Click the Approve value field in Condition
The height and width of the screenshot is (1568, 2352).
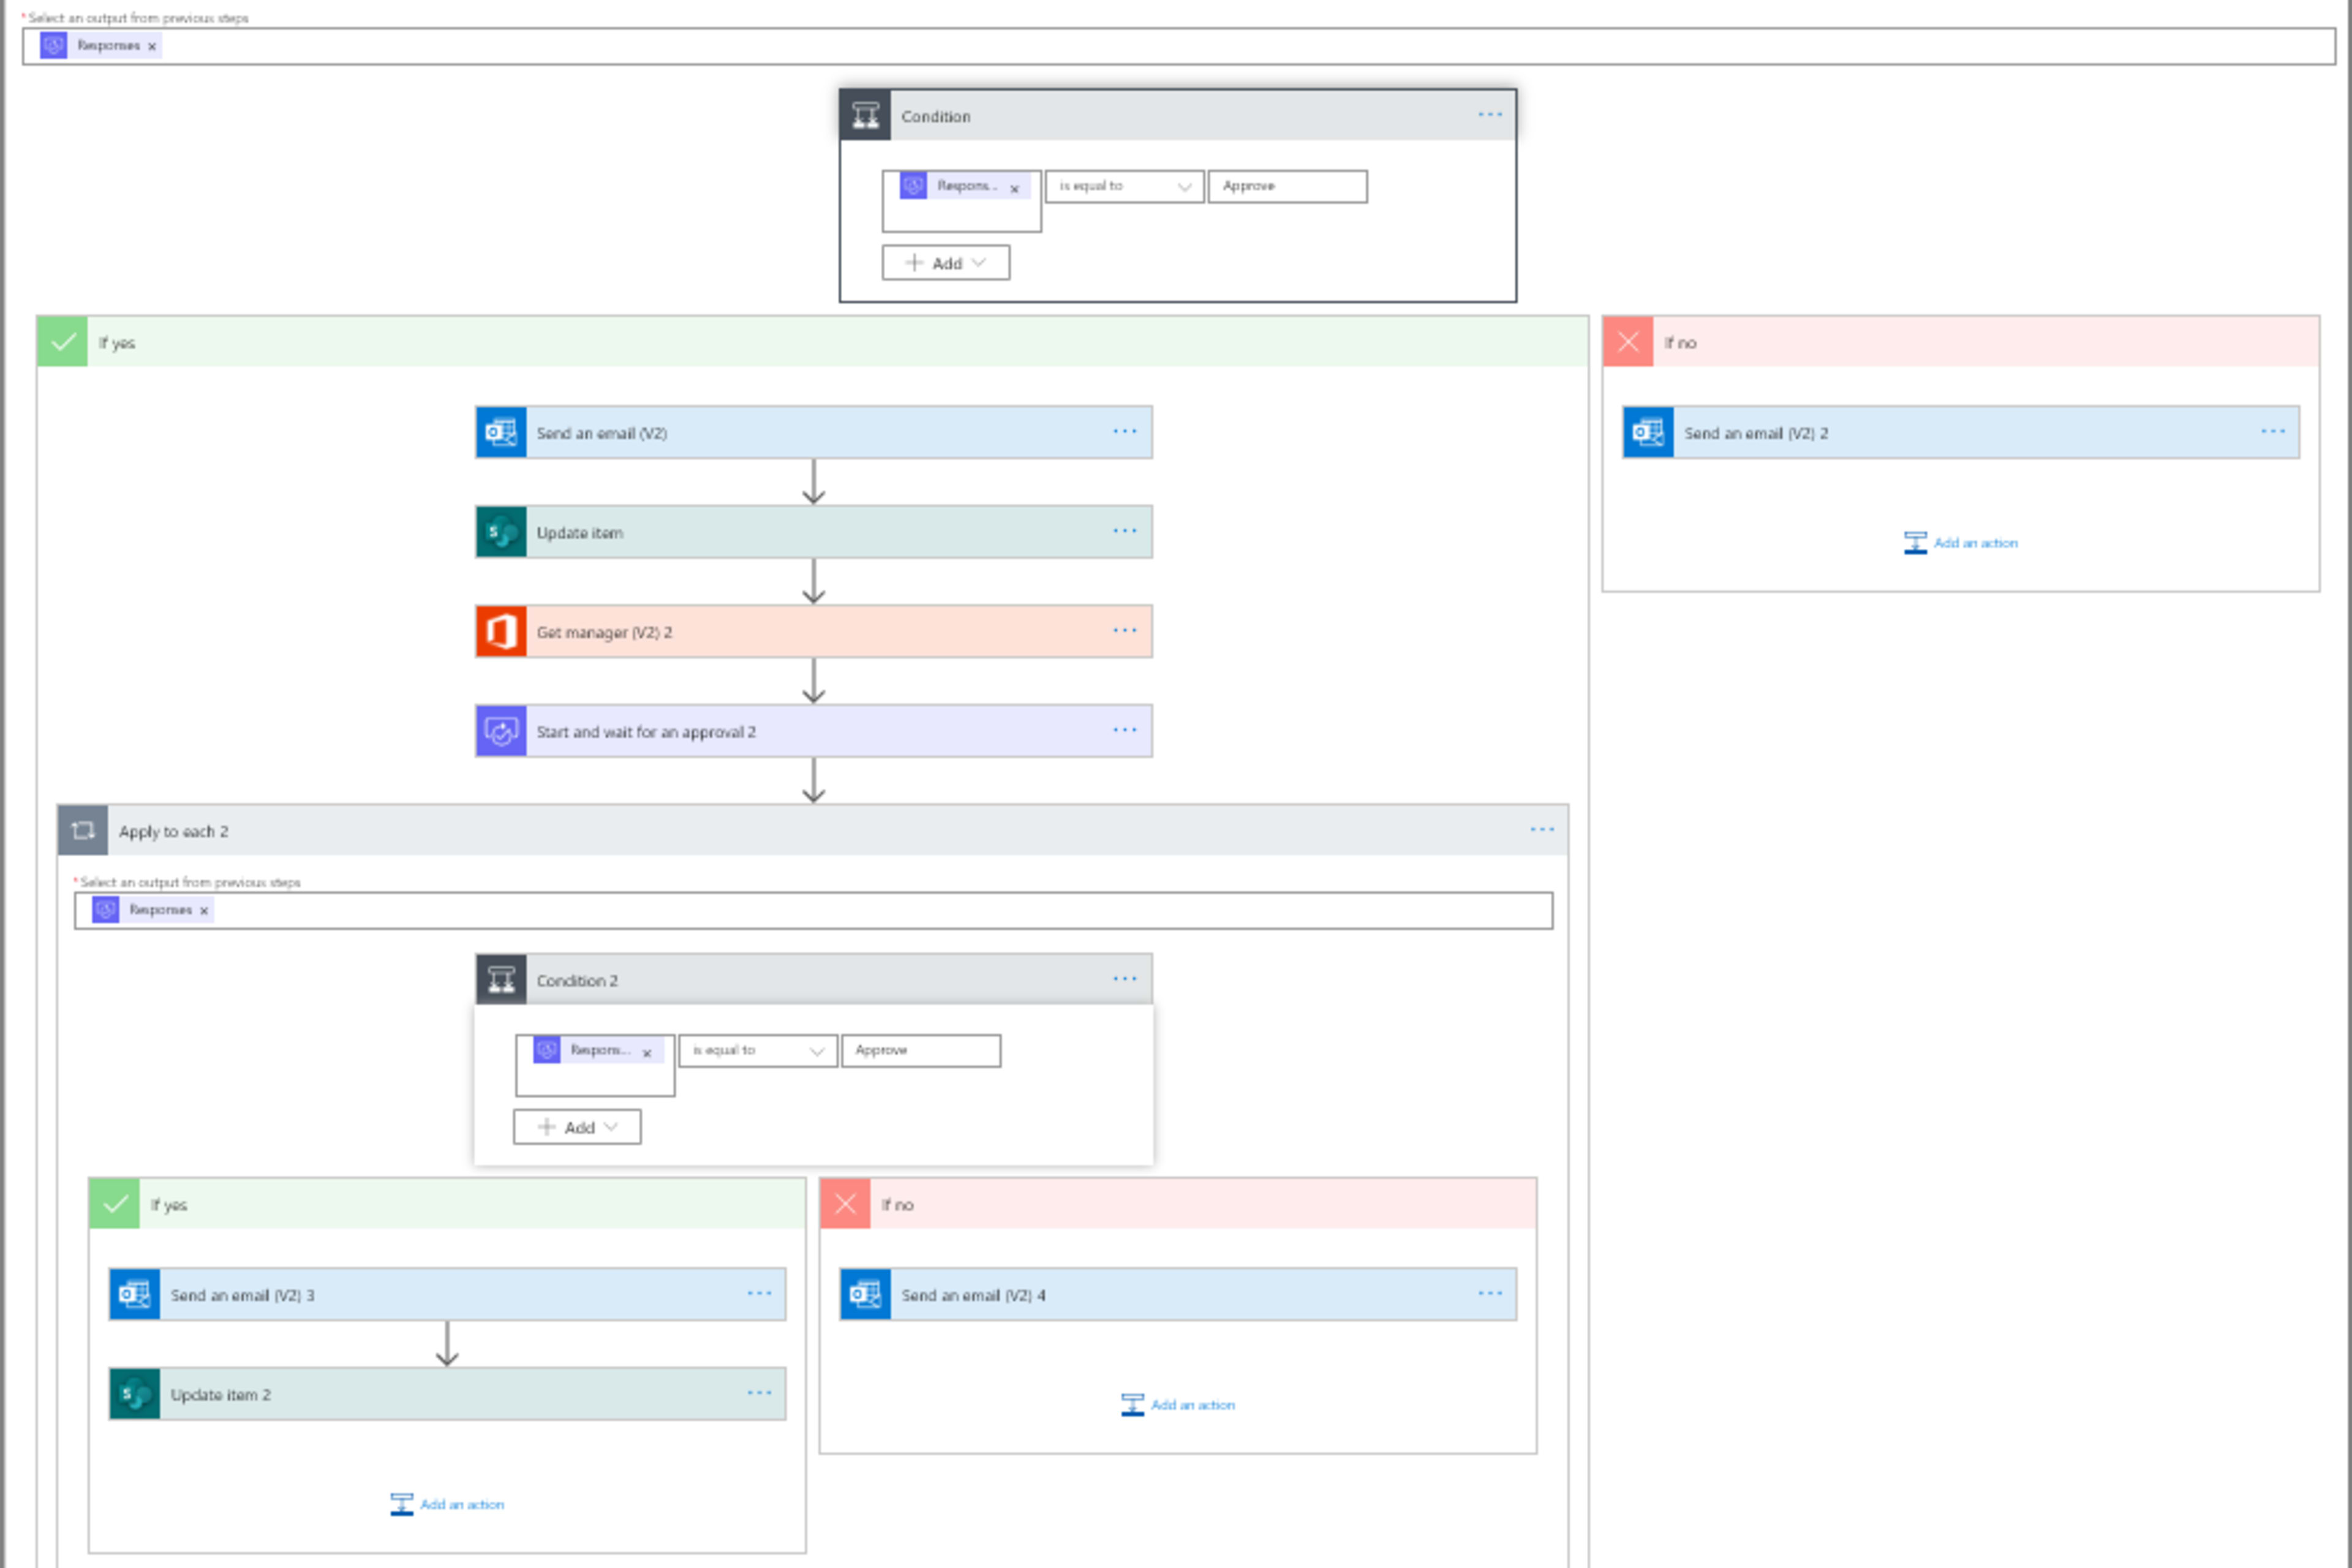(x=1288, y=186)
